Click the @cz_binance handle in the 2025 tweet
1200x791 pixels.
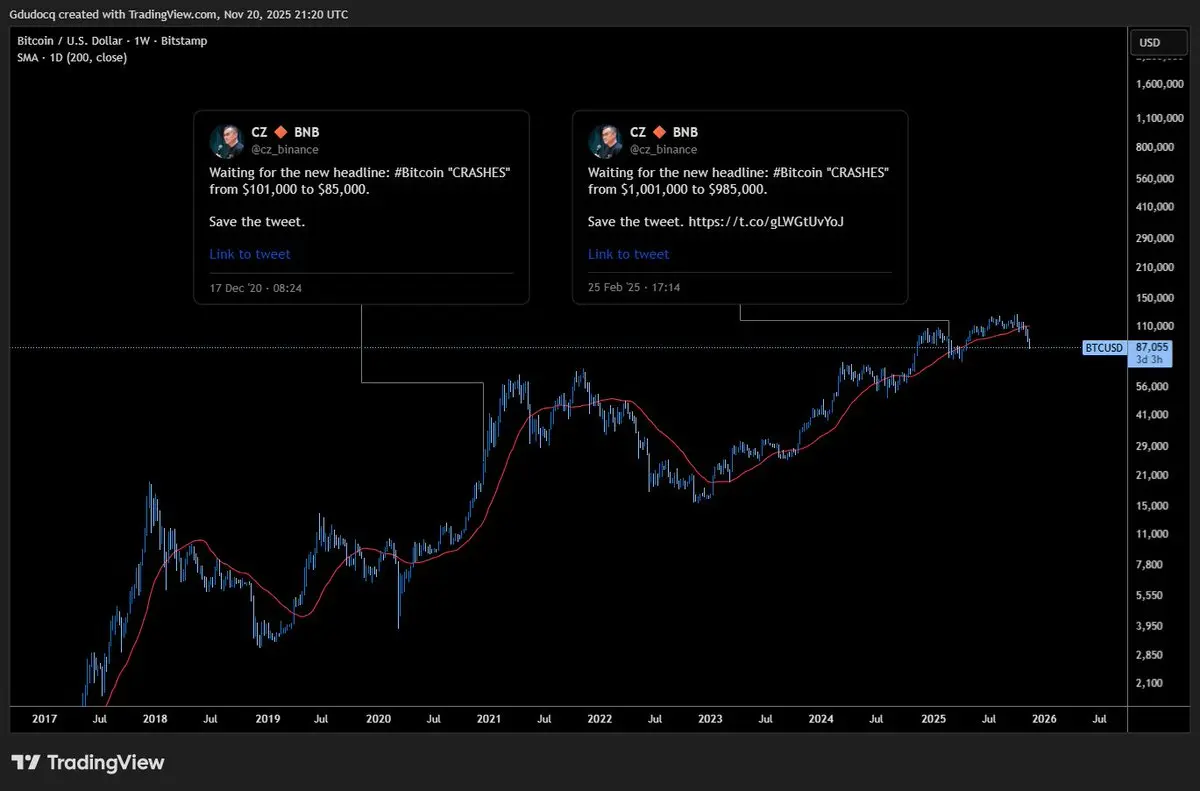point(663,149)
